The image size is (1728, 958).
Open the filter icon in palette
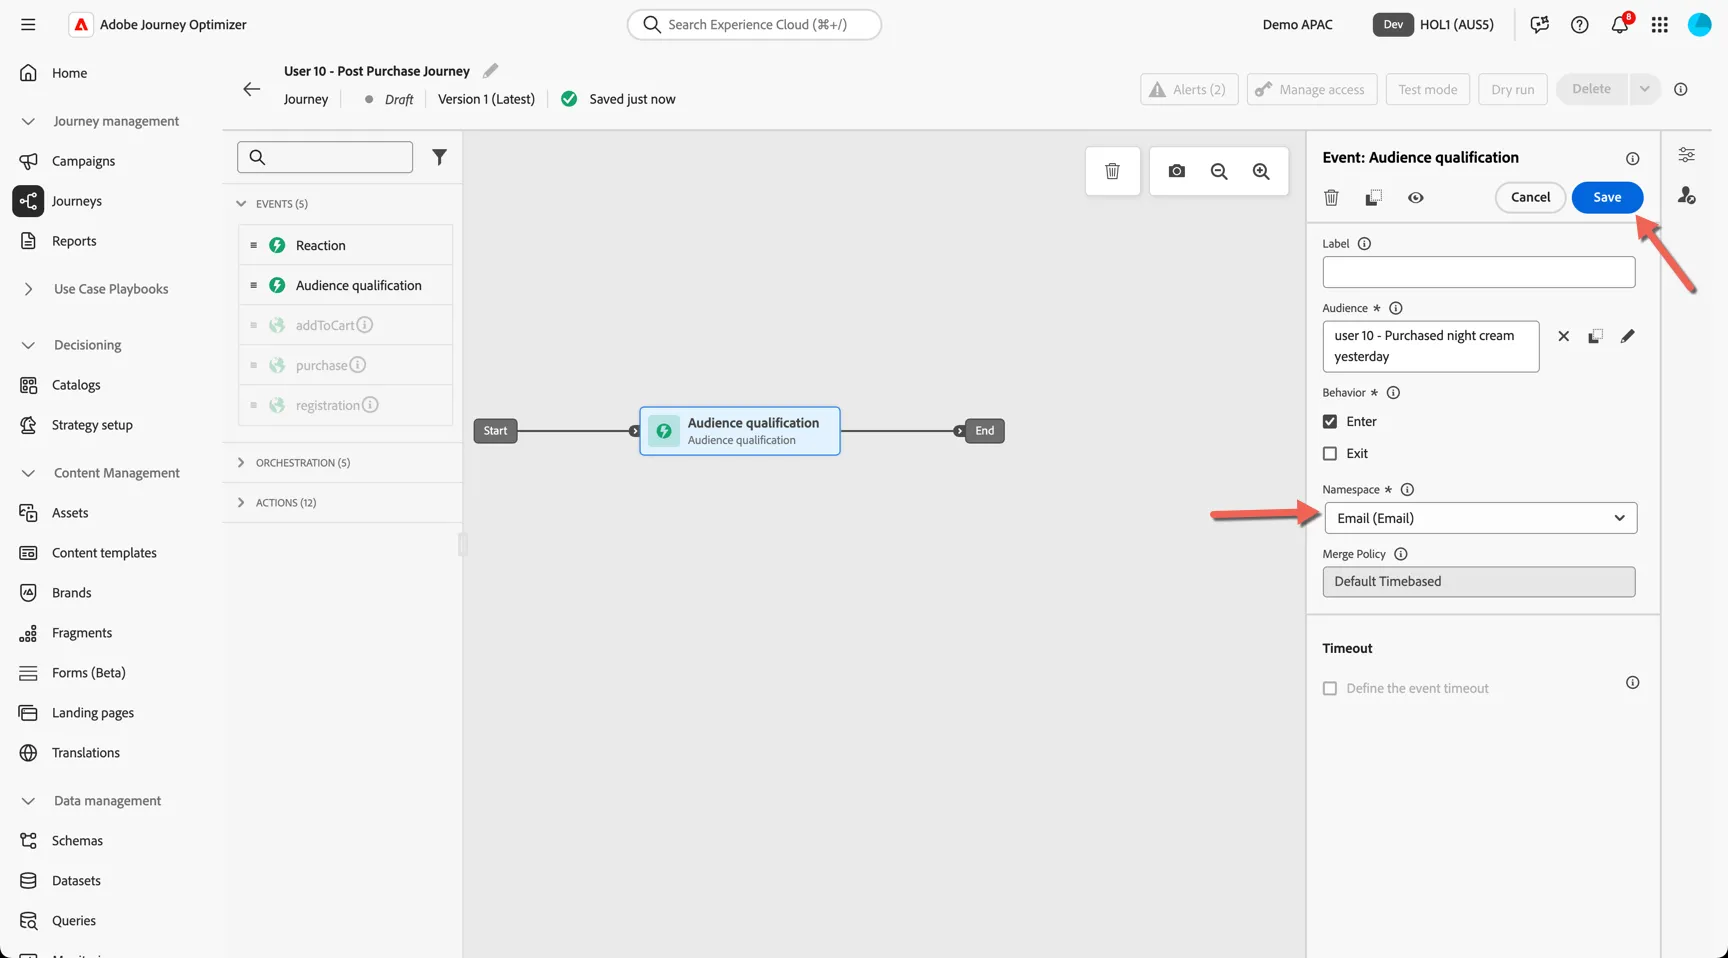pyautogui.click(x=439, y=157)
